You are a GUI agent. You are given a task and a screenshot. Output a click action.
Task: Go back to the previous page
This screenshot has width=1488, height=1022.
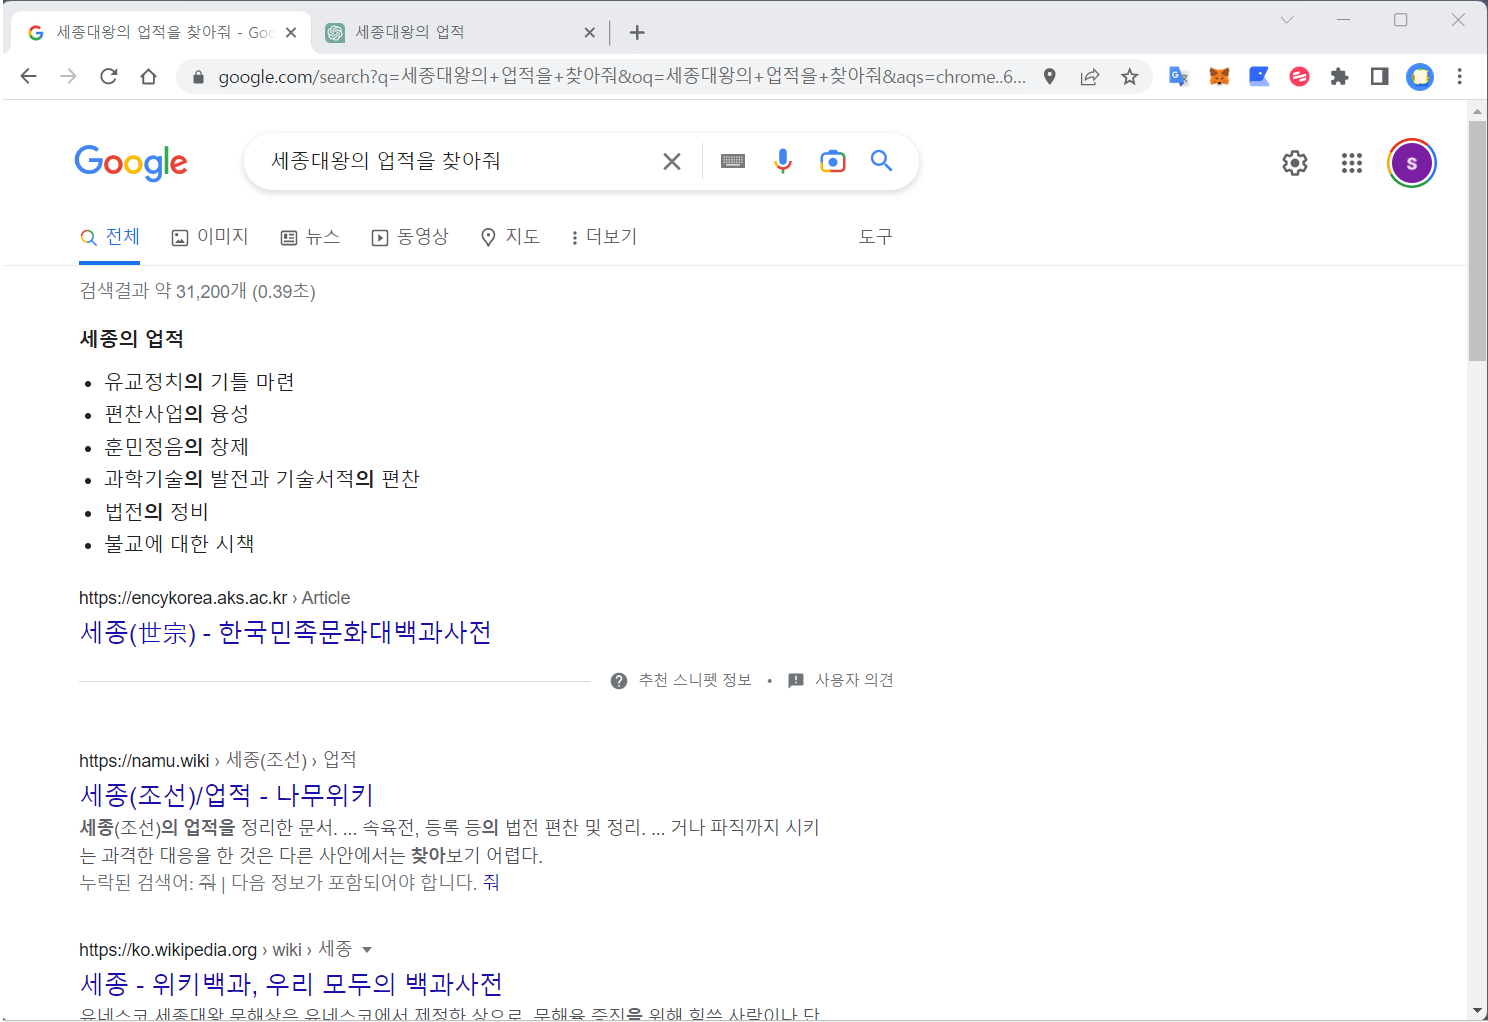click(28, 76)
